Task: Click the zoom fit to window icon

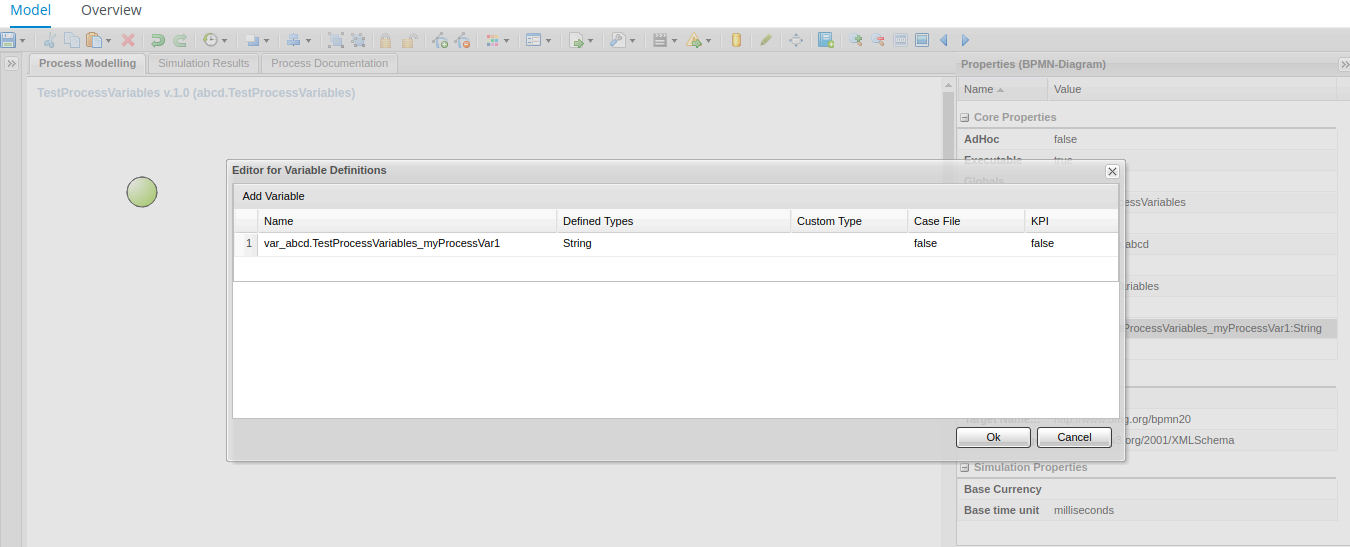Action: click(x=922, y=40)
